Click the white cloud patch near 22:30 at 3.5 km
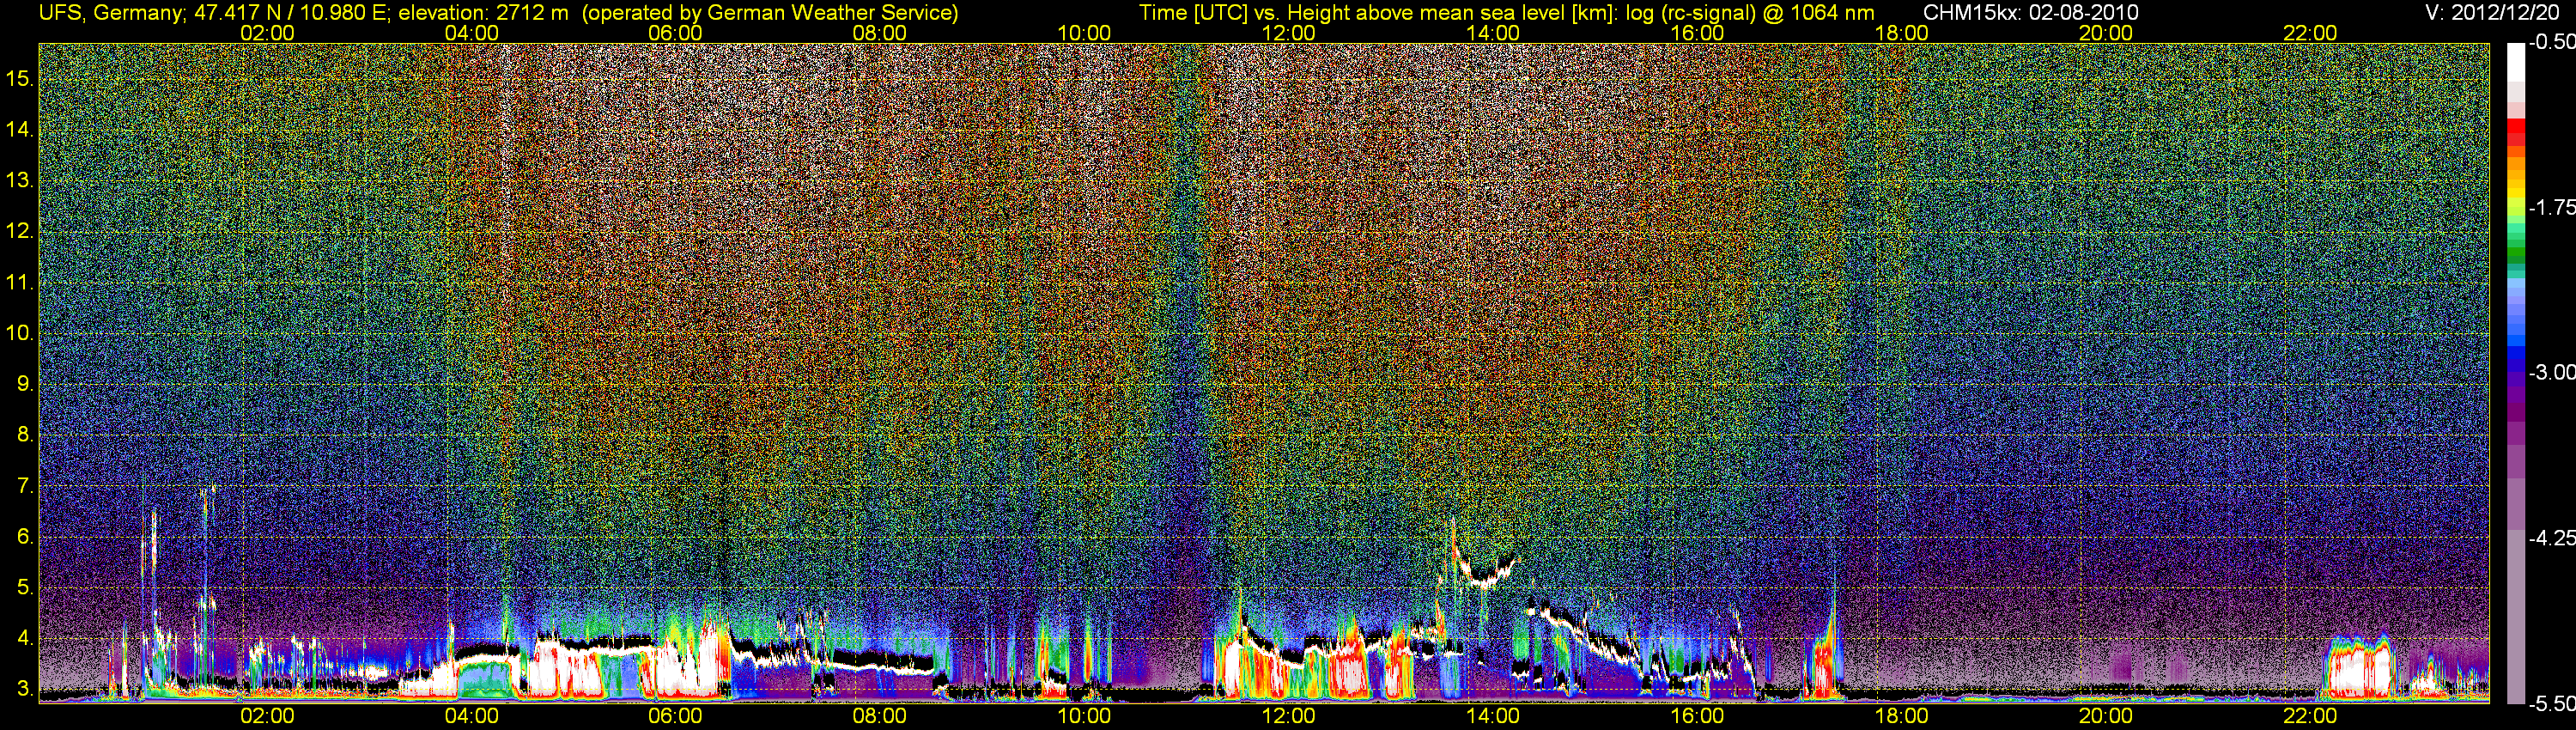Screen dimensions: 2576x730 click(x=2360, y=668)
